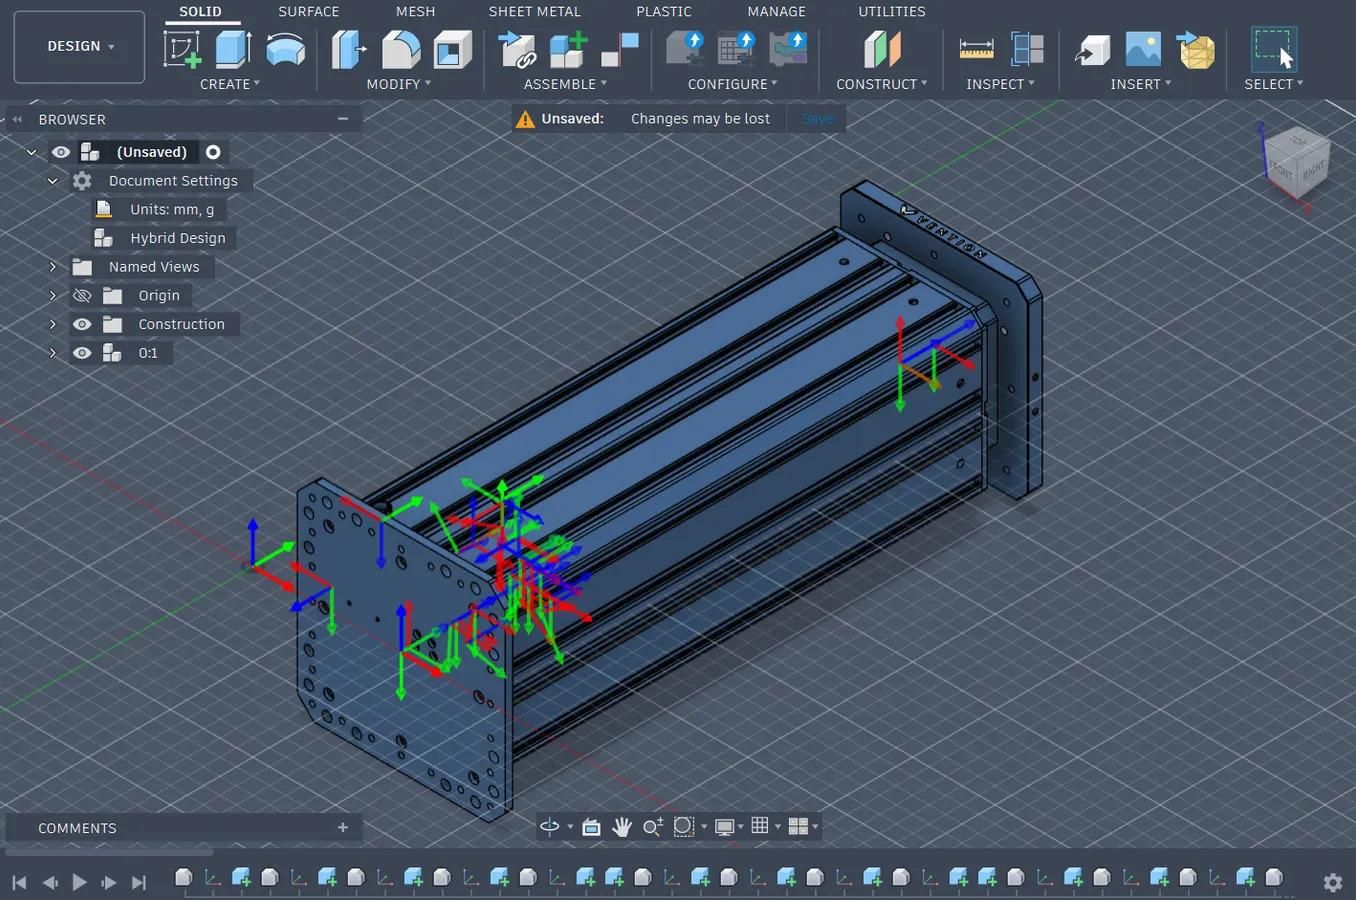The height and width of the screenshot is (900, 1356).
Task: Select the Create Sketch tool
Action: point(182,49)
